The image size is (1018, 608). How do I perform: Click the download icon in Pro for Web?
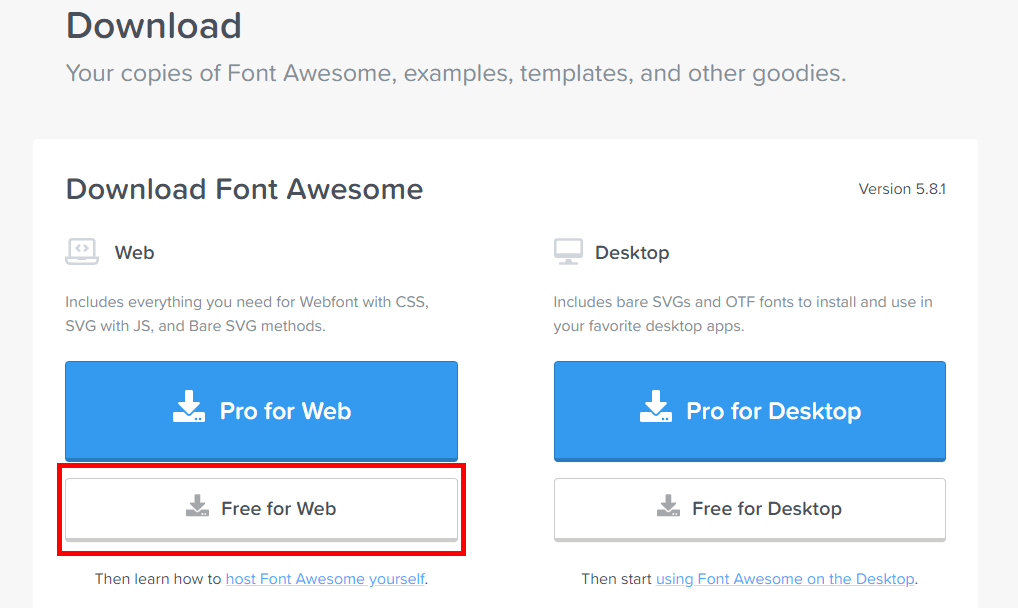point(189,408)
